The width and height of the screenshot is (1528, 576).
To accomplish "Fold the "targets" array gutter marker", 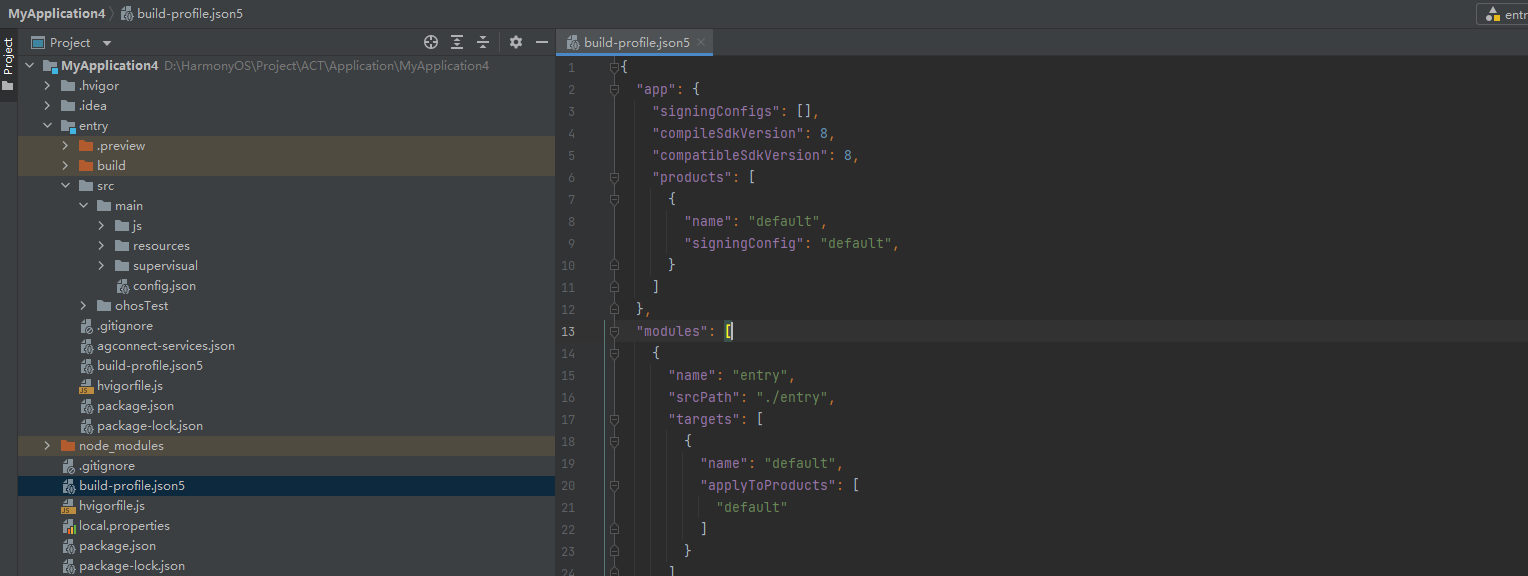I will pos(614,419).
